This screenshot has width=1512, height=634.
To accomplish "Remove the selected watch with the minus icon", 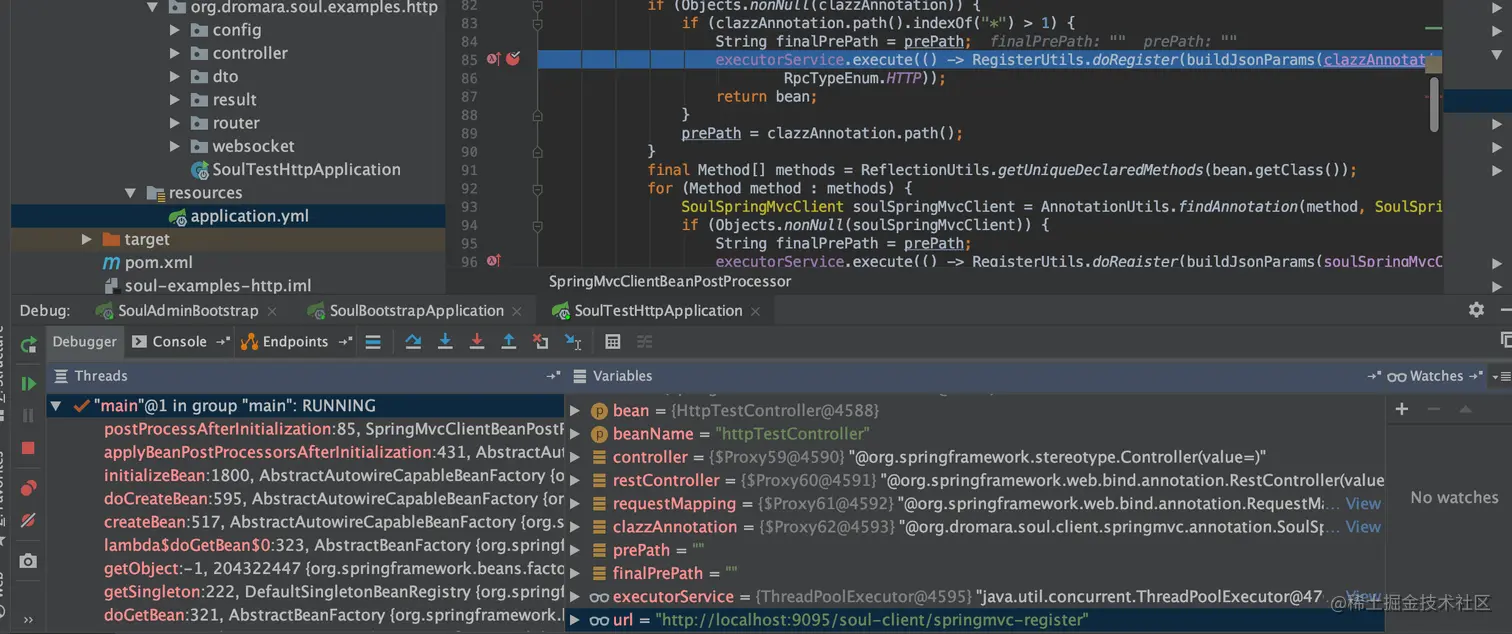I will point(1433,409).
